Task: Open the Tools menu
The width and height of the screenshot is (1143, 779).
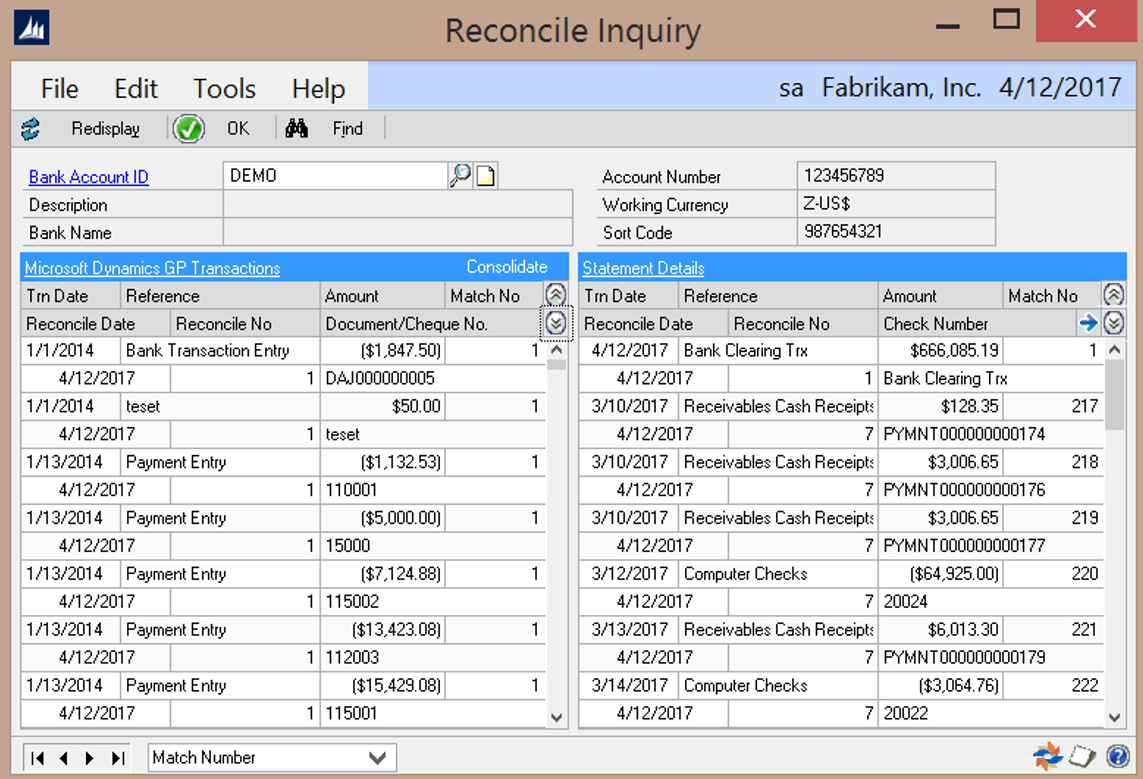Action: click(x=224, y=88)
